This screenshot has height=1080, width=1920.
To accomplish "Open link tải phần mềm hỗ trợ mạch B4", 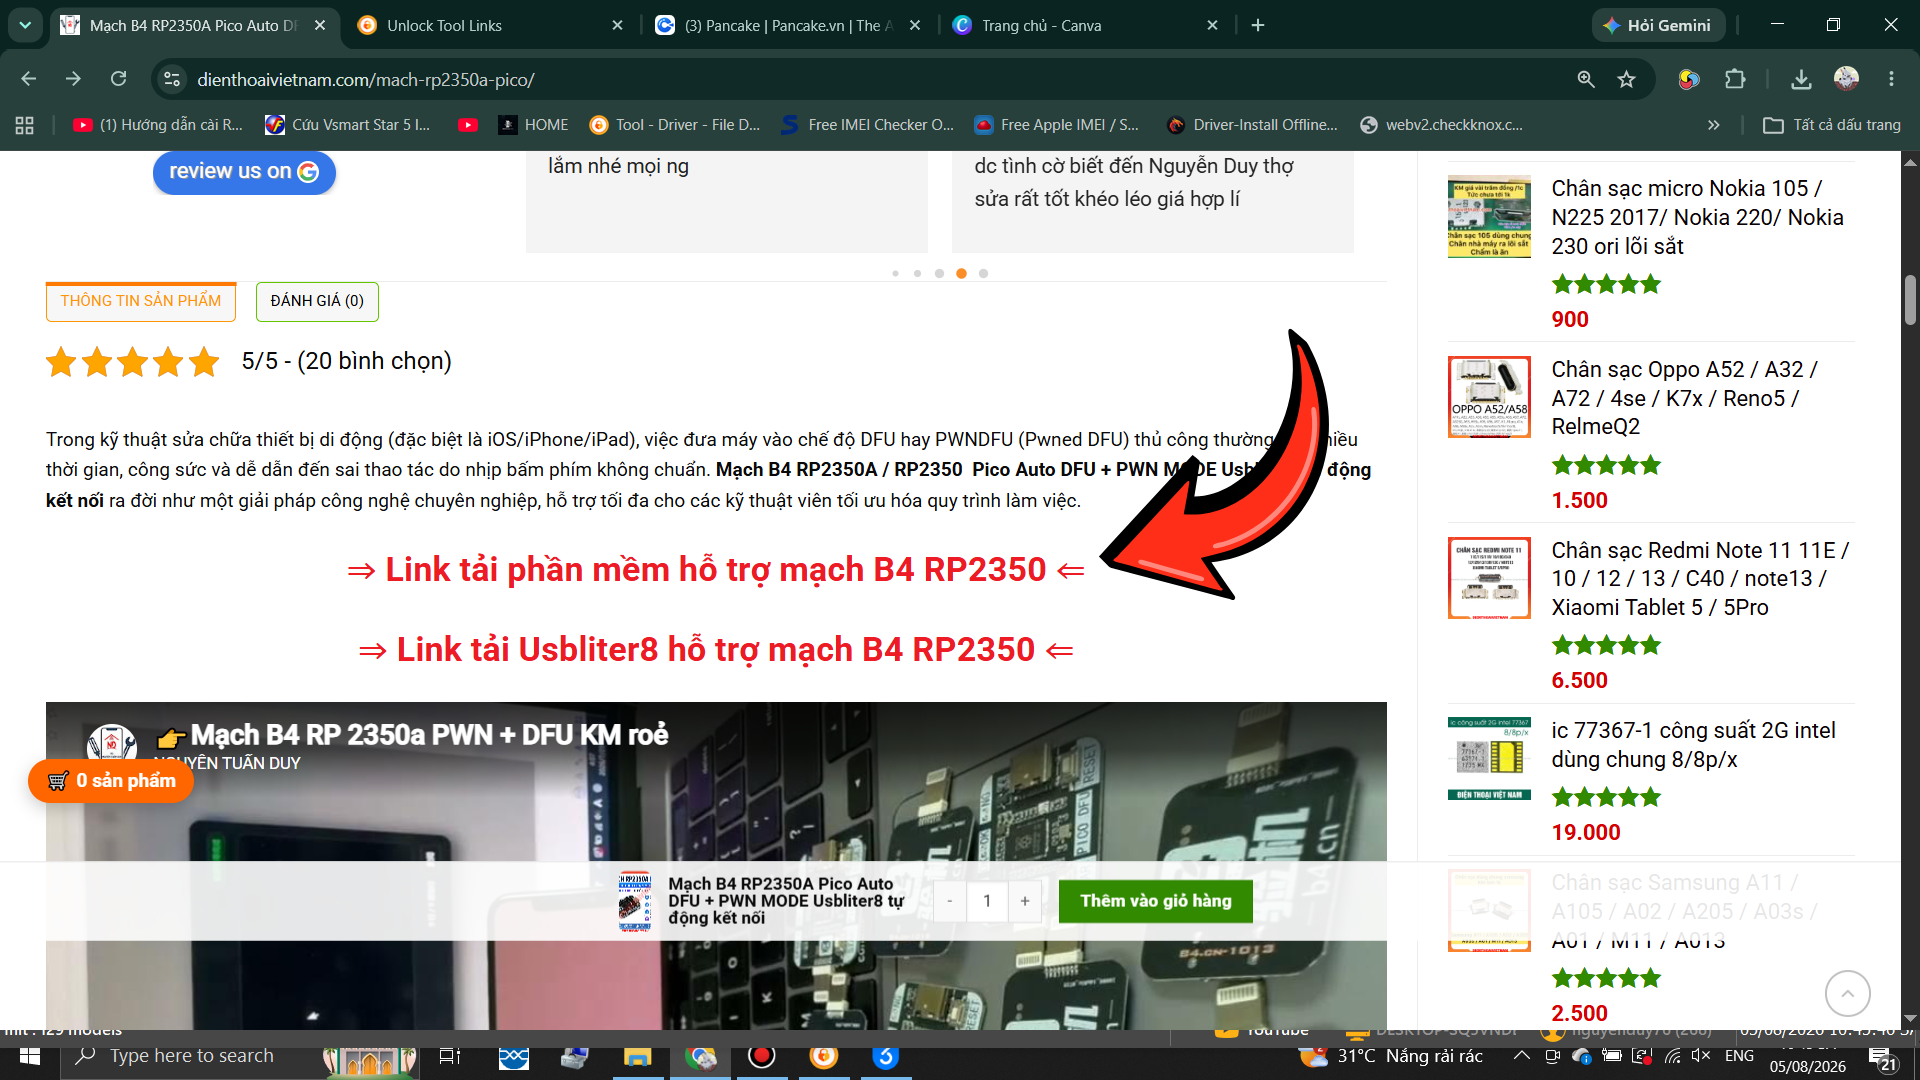I will (x=716, y=570).
